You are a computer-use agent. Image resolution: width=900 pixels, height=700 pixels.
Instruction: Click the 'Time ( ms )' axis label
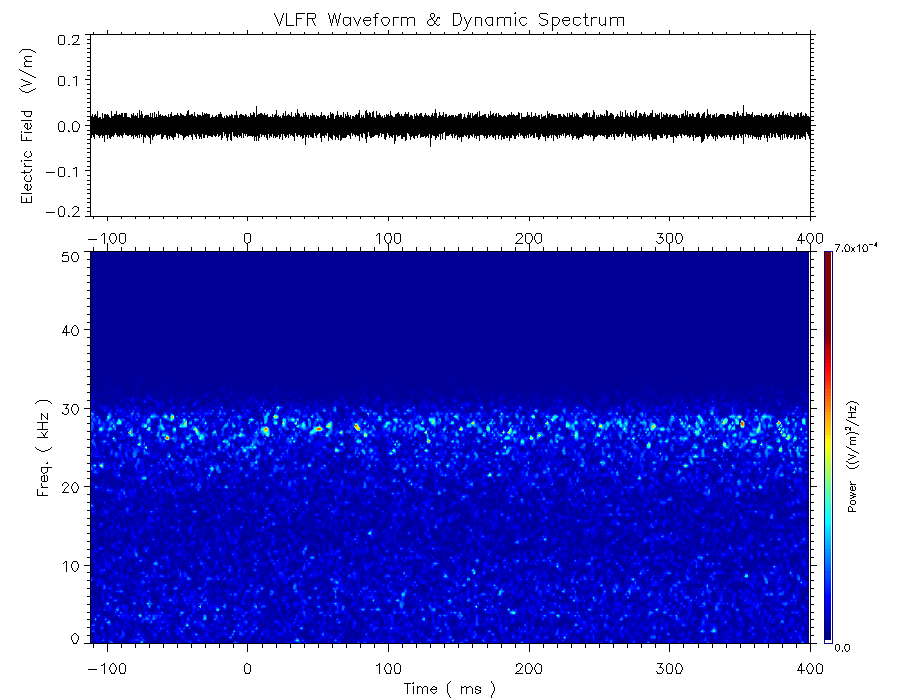(x=449, y=688)
